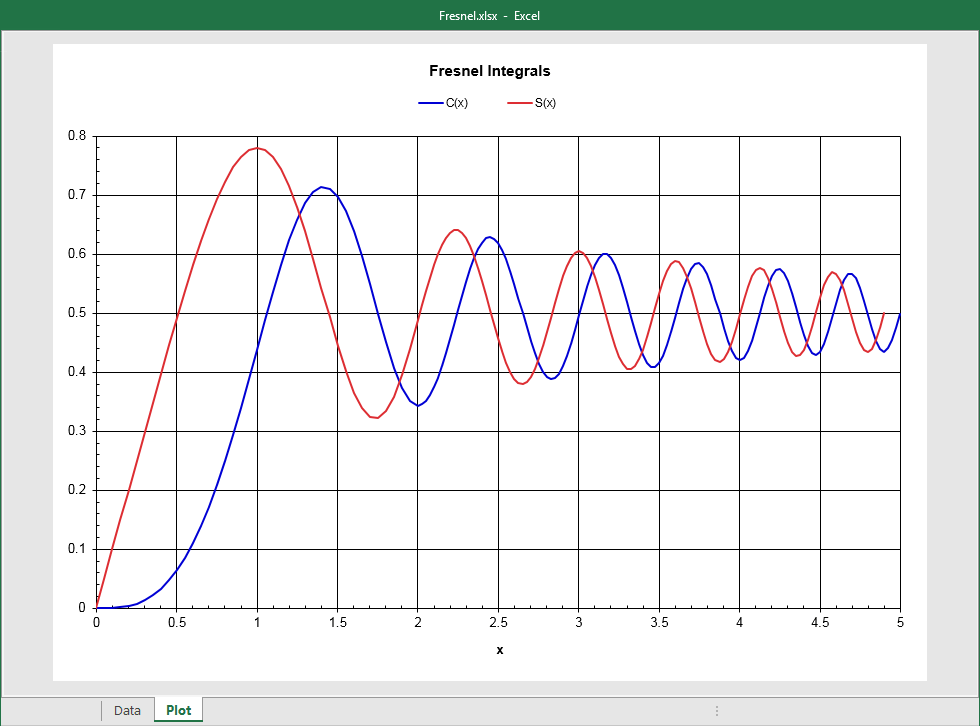The width and height of the screenshot is (980, 726).
Task: Click the x axis title label
Action: point(499,649)
